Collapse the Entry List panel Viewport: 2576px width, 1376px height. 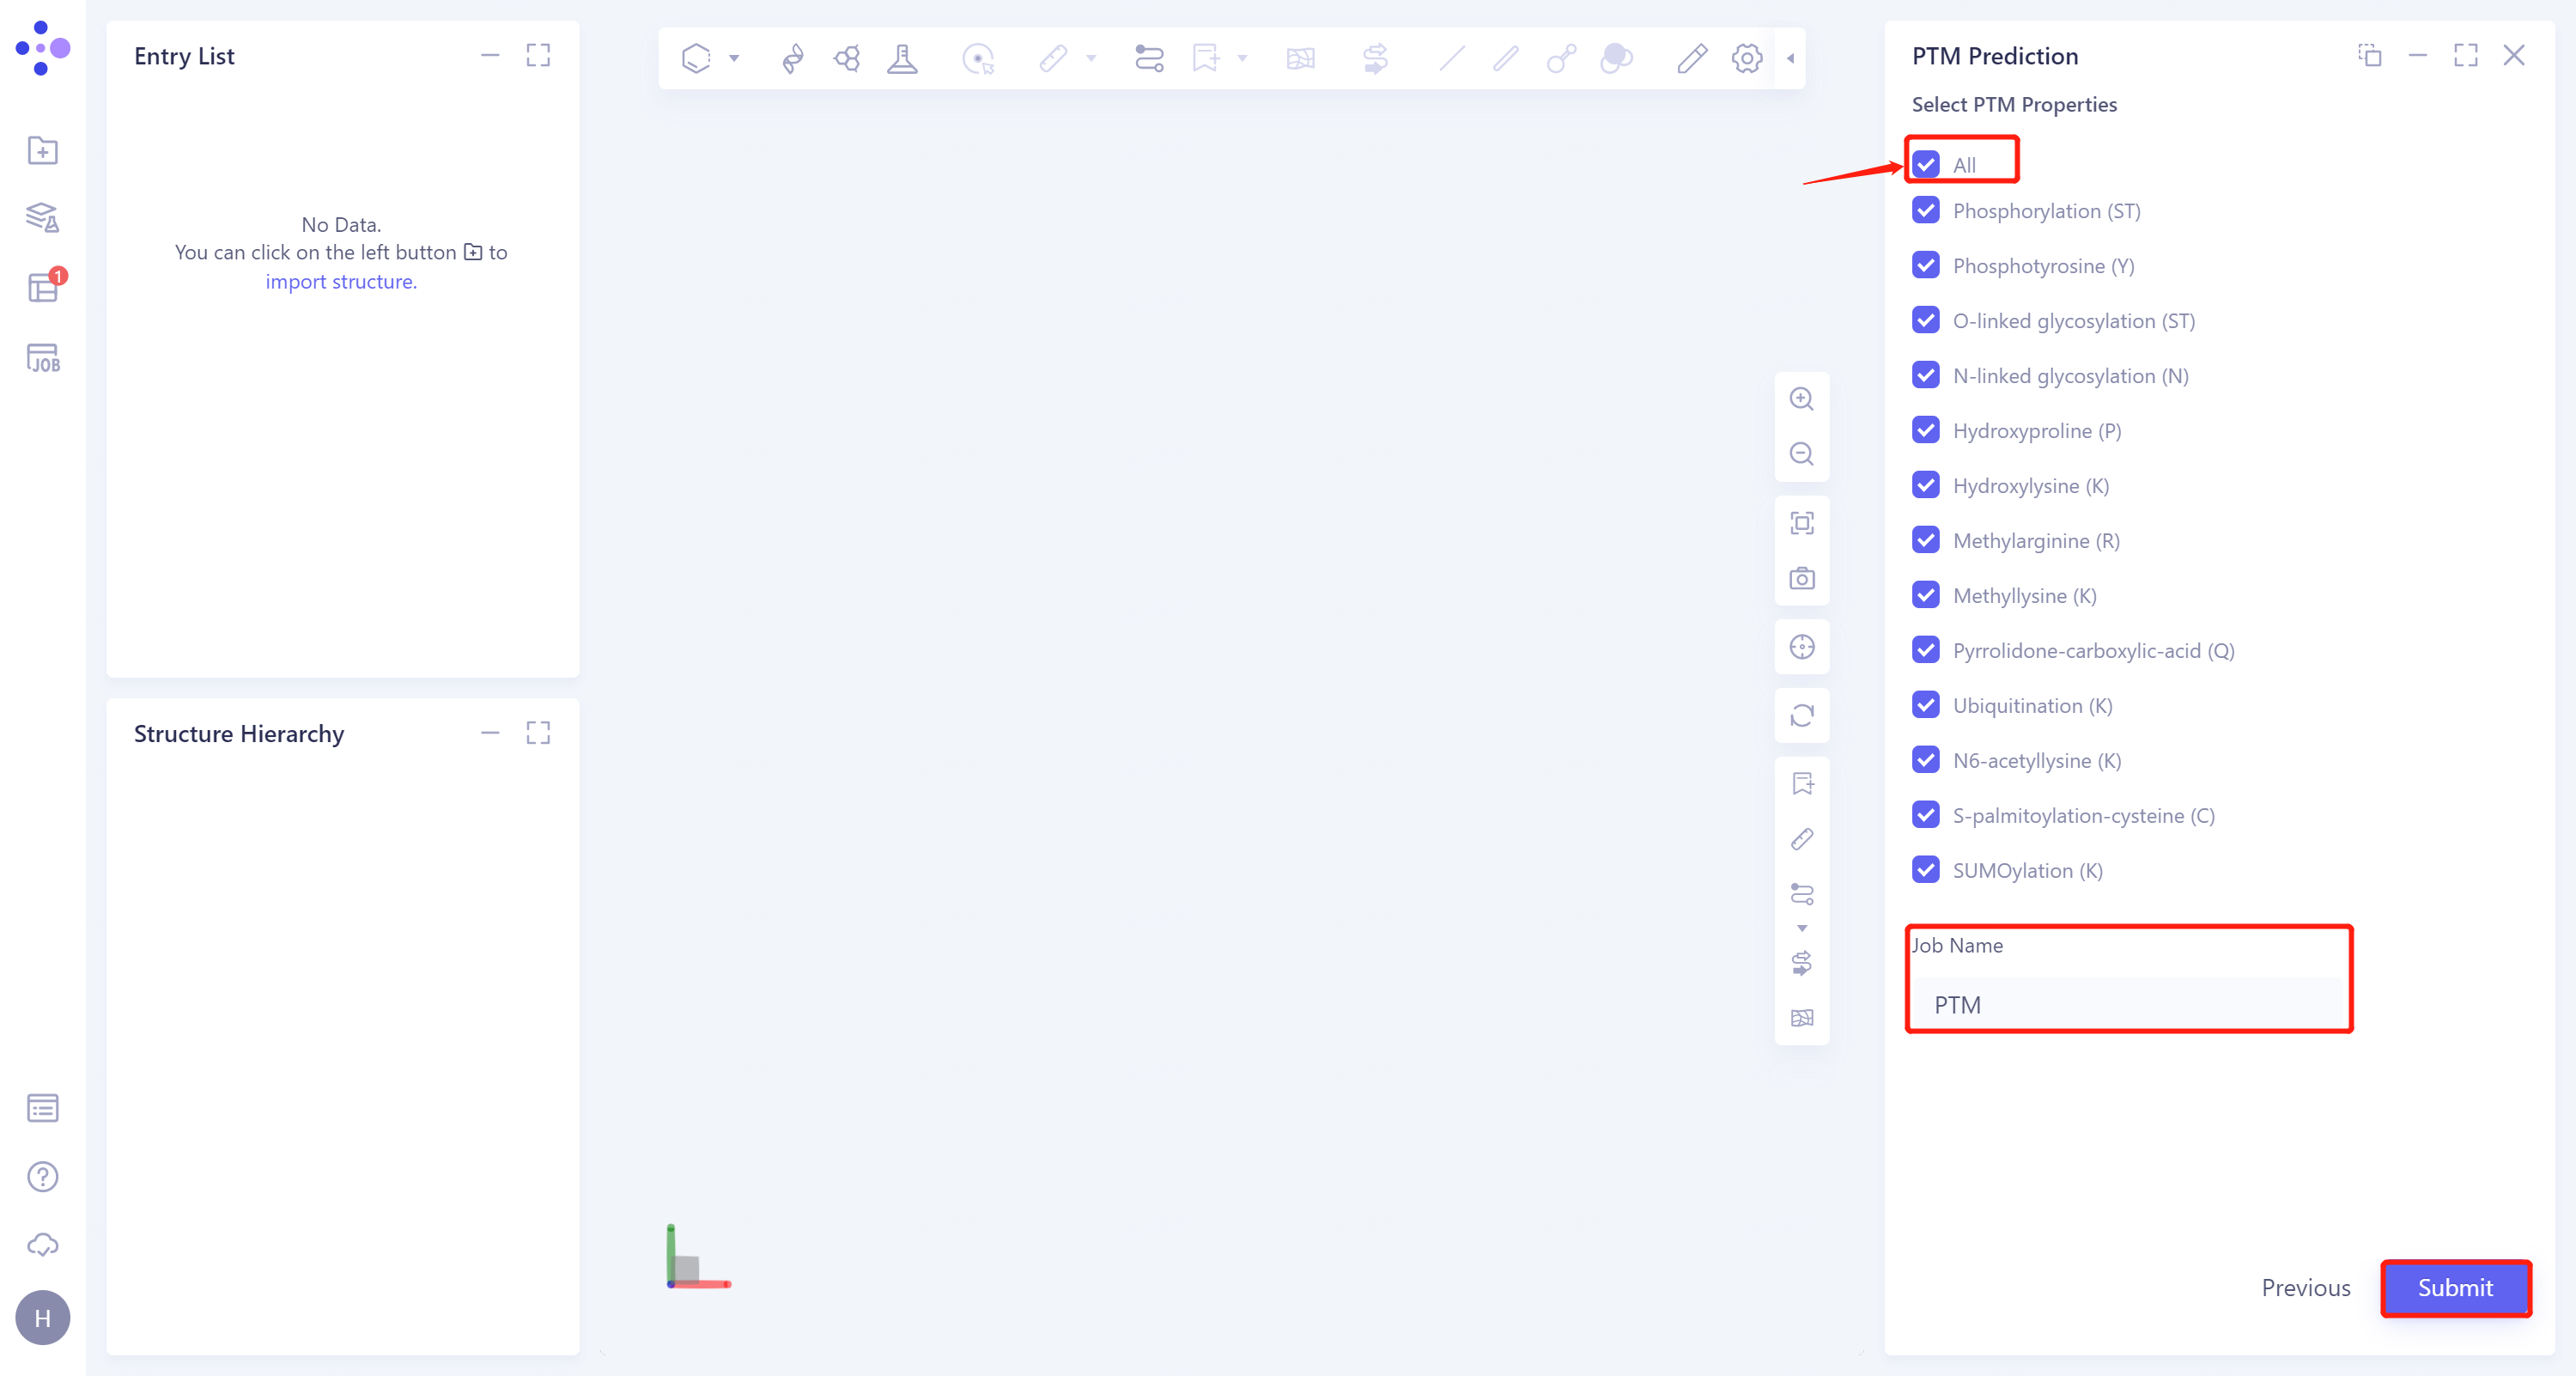pyautogui.click(x=490, y=56)
